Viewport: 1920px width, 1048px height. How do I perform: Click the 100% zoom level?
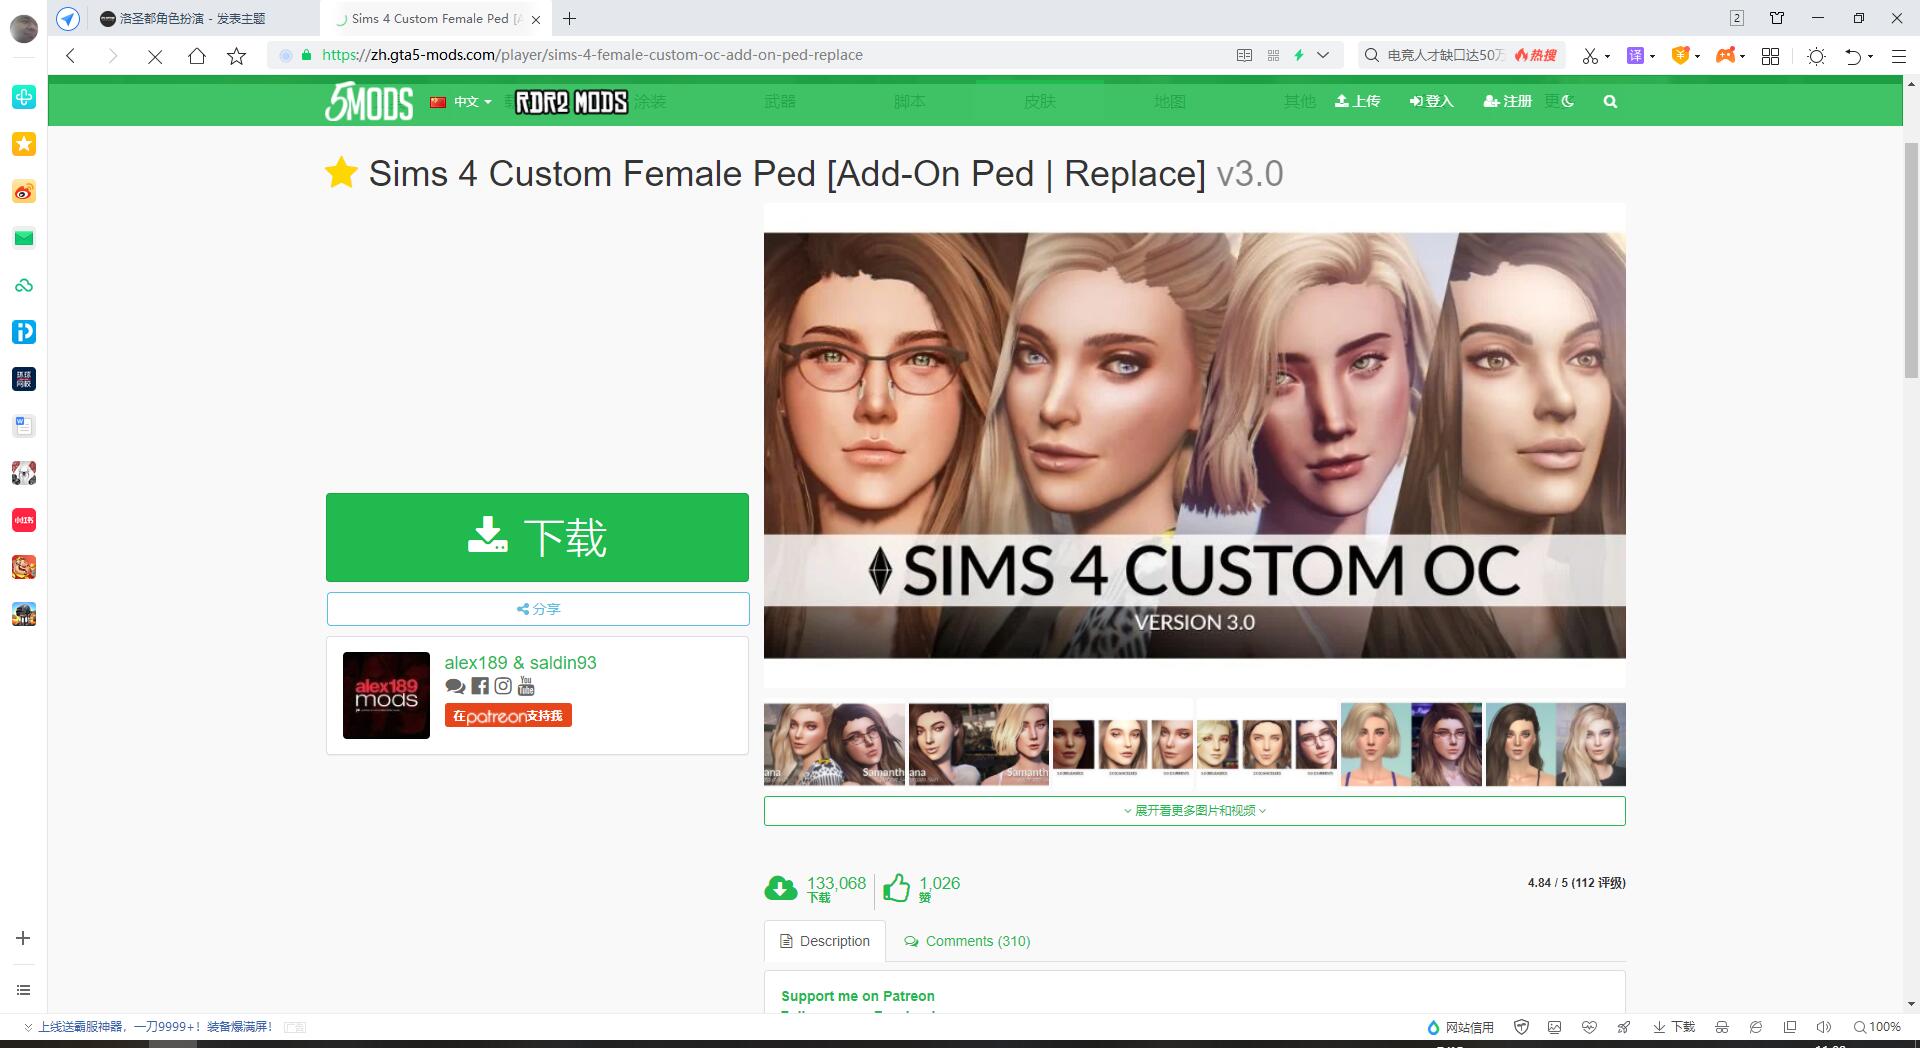pos(1877,1027)
